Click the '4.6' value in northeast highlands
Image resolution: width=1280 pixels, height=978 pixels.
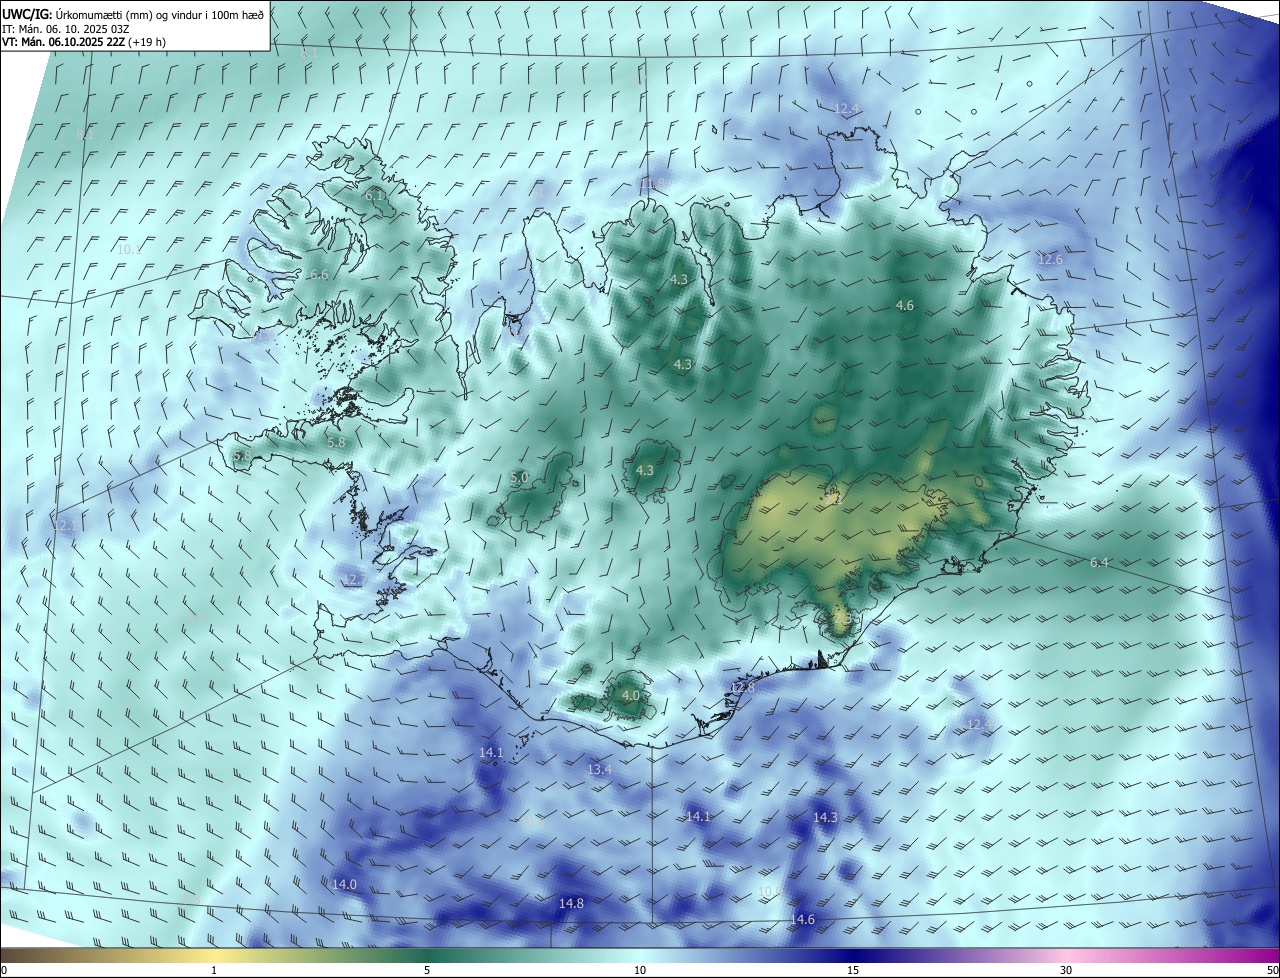(905, 305)
